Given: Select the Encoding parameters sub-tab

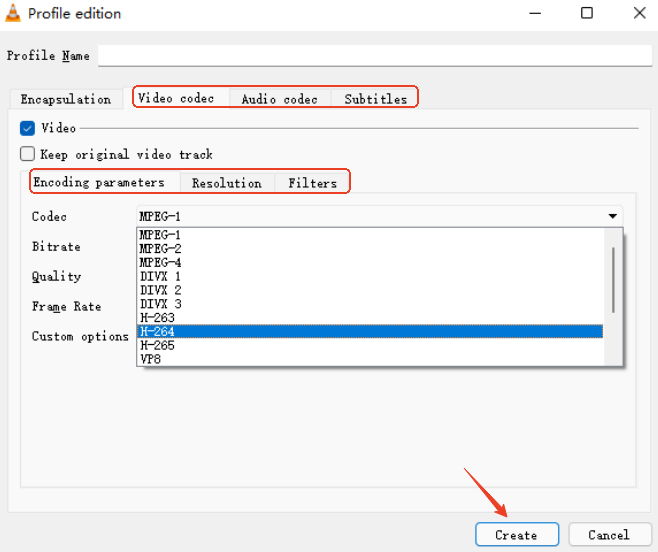Looking at the screenshot, I should 98,183.
